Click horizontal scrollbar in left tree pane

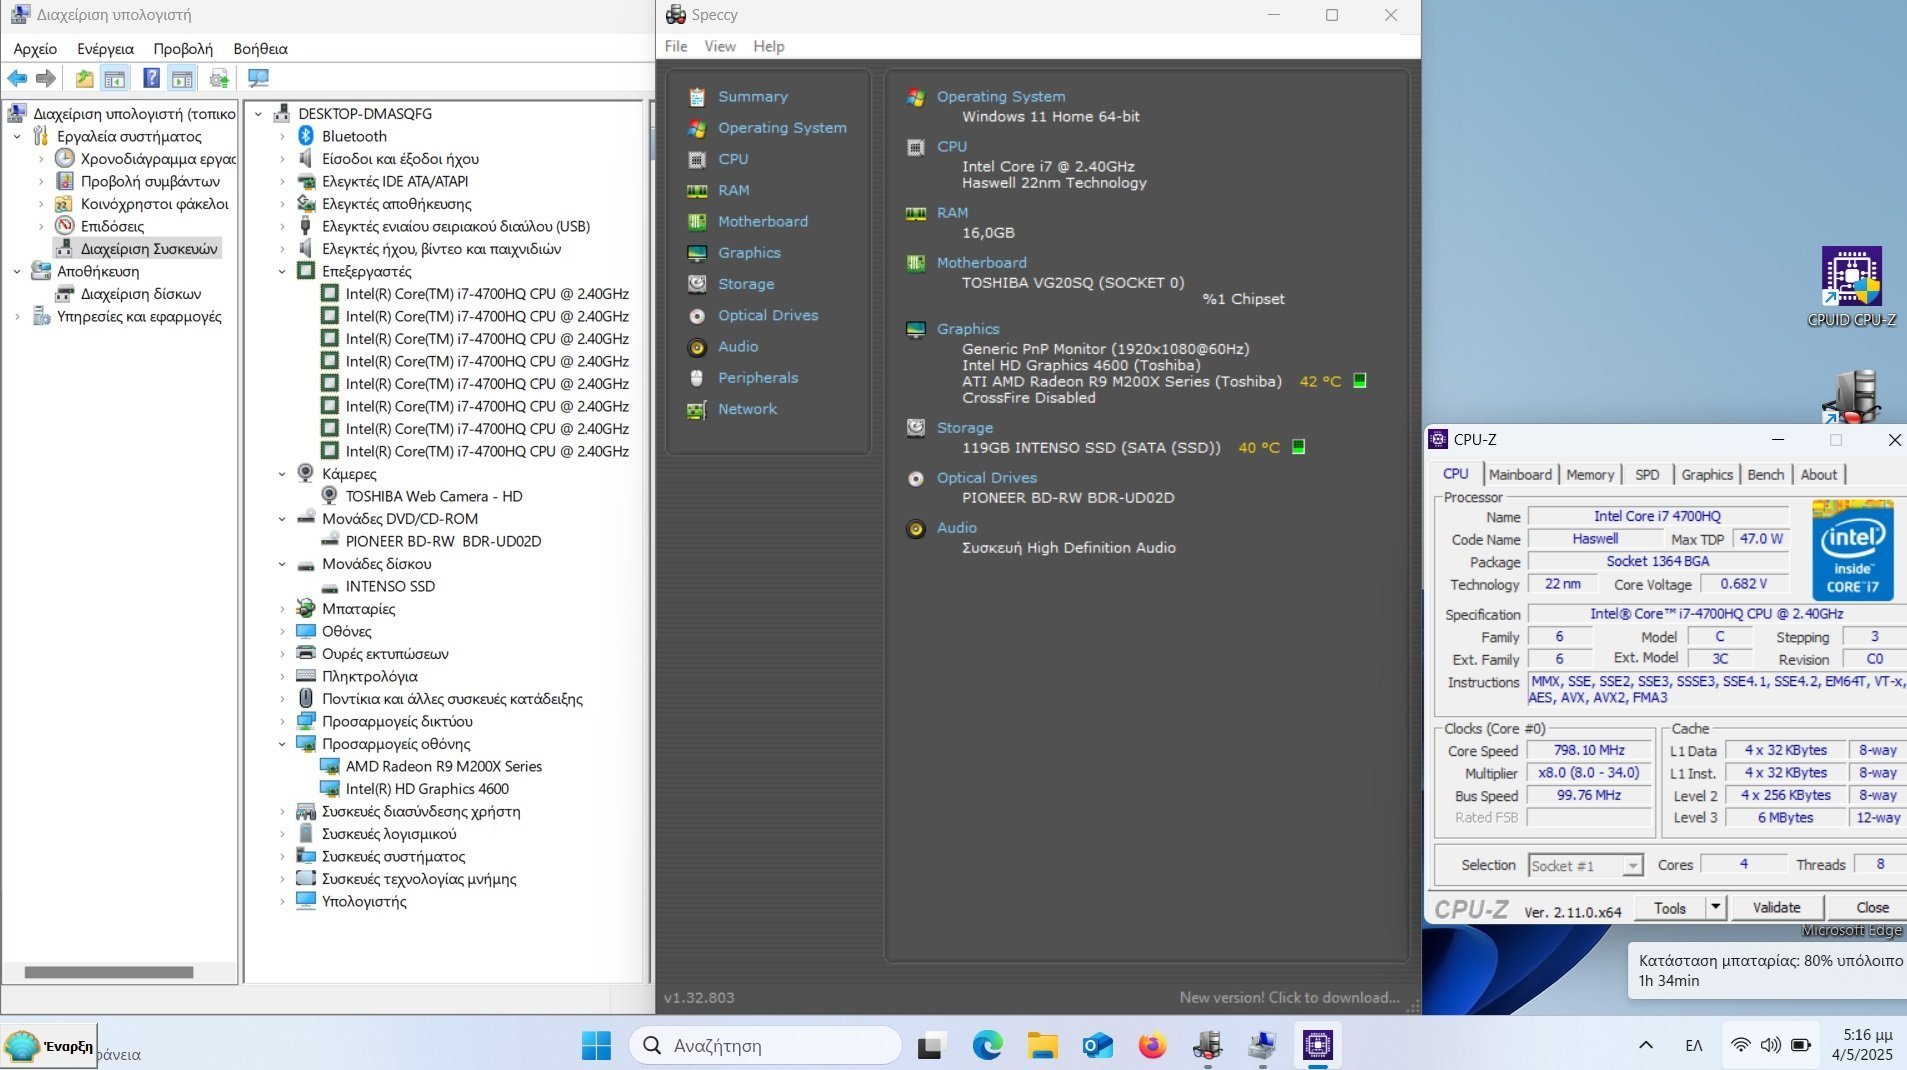[x=108, y=972]
